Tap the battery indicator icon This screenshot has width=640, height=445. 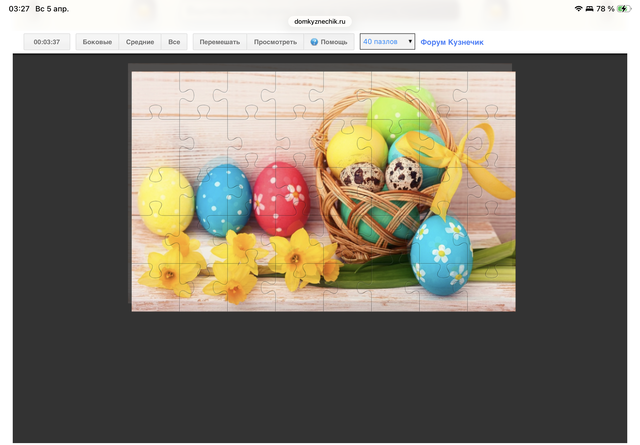pos(622,8)
